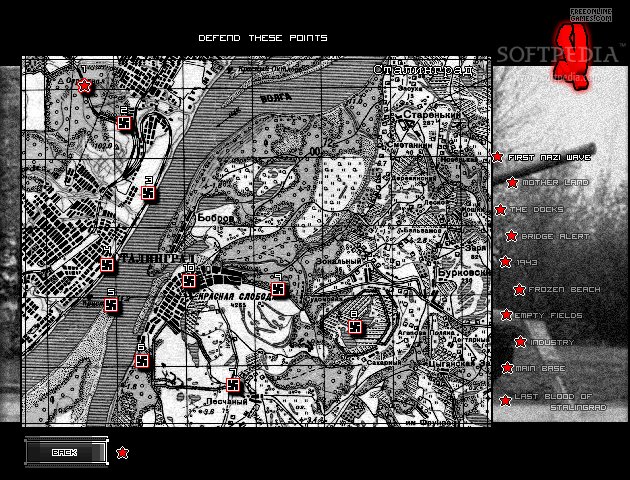The height and width of the screenshot is (480, 630).
Task: Click star beside The Docks
Action: pyautogui.click(x=500, y=209)
